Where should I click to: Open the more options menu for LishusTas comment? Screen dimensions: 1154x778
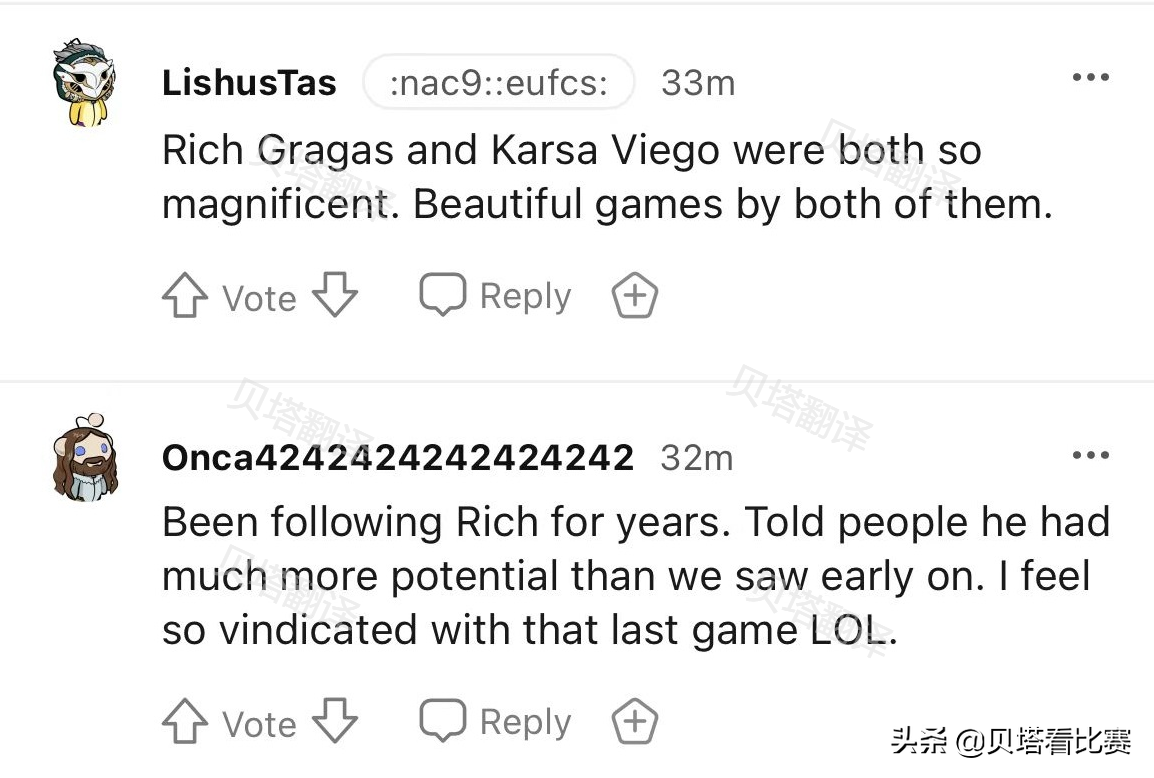pos(1090,78)
